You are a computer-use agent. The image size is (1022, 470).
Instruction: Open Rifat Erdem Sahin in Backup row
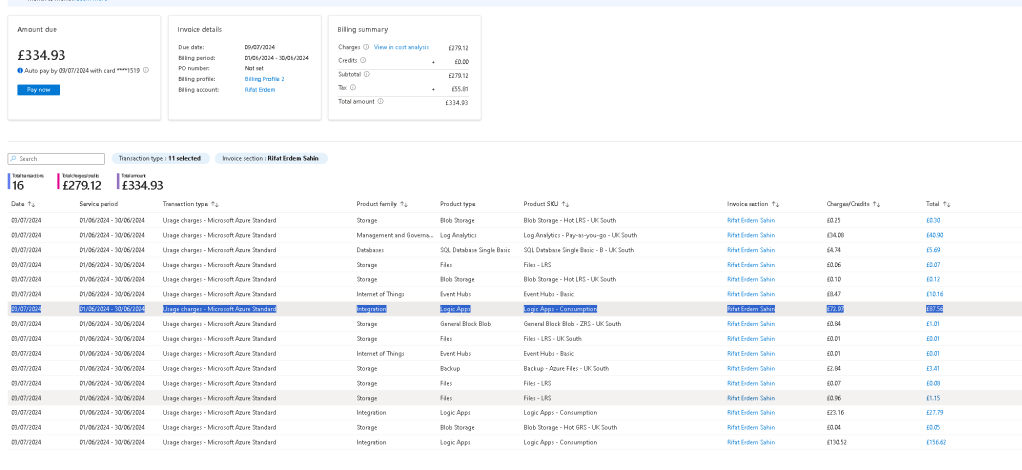751,368
